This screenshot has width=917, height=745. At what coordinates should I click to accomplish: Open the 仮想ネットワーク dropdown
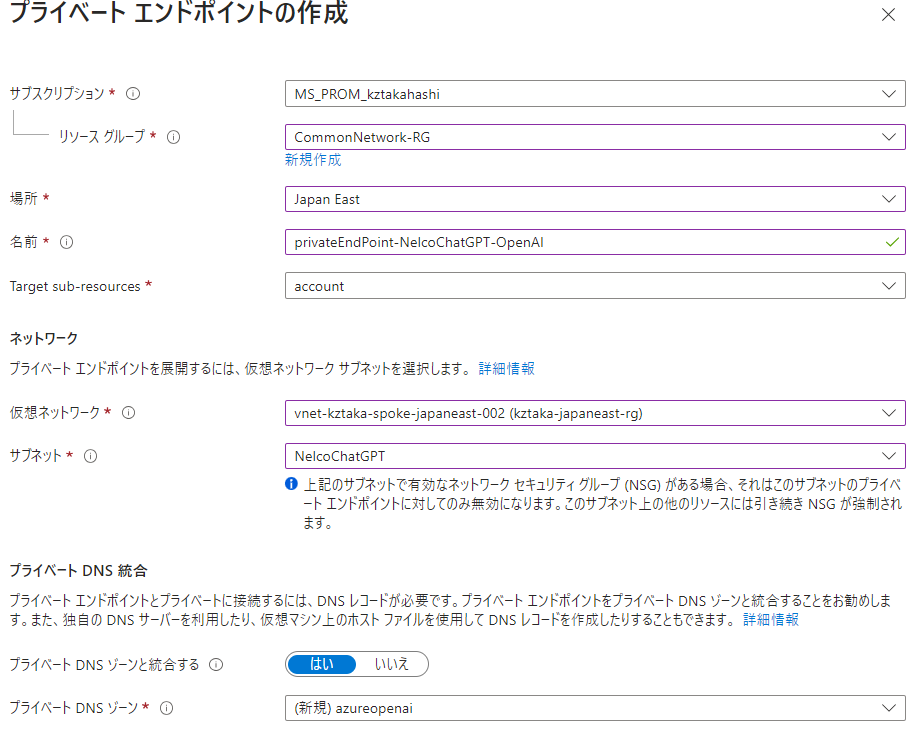pyautogui.click(x=595, y=412)
